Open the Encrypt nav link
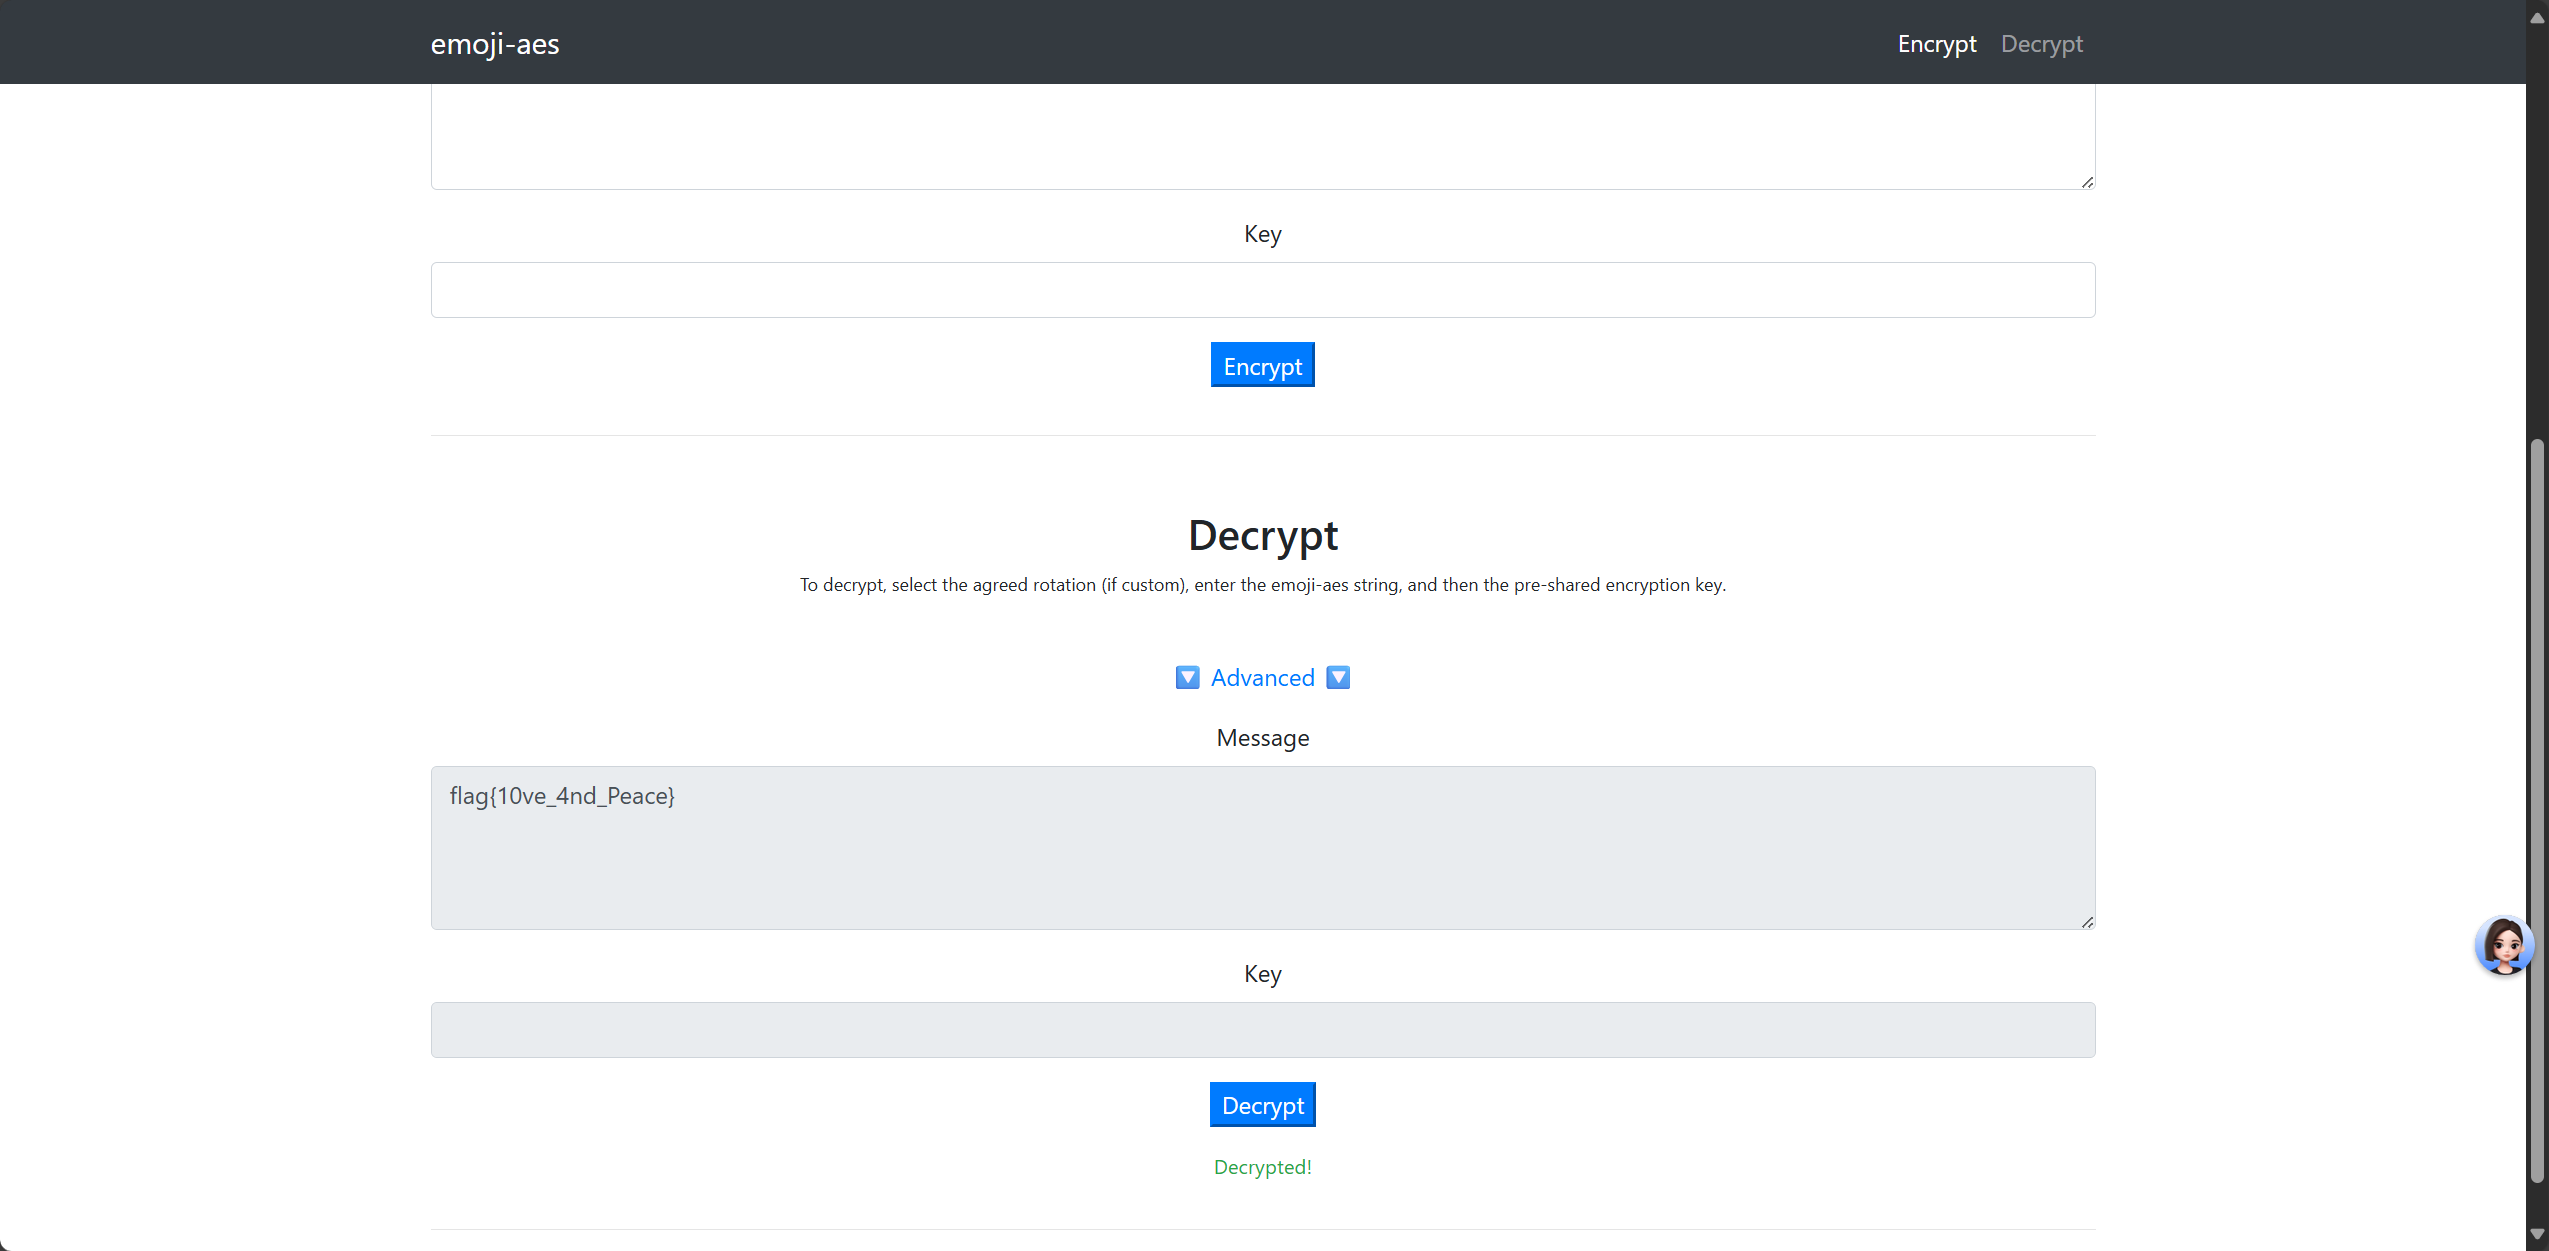The width and height of the screenshot is (2549, 1251). [1936, 44]
